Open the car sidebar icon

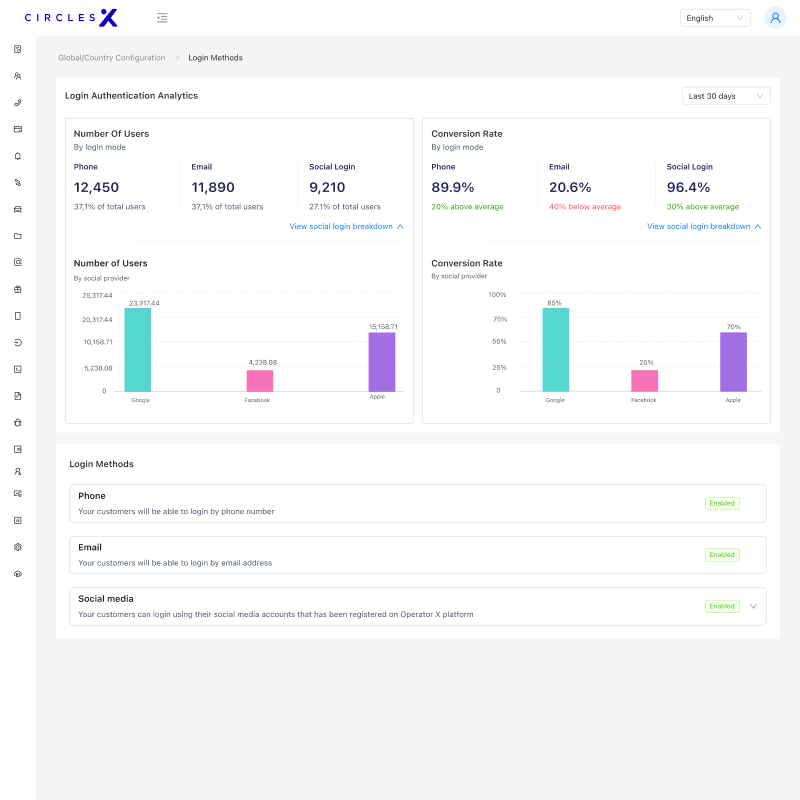tap(18, 209)
